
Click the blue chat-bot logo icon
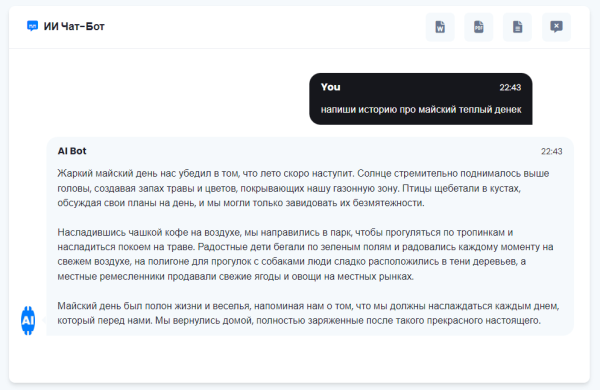point(33,26)
